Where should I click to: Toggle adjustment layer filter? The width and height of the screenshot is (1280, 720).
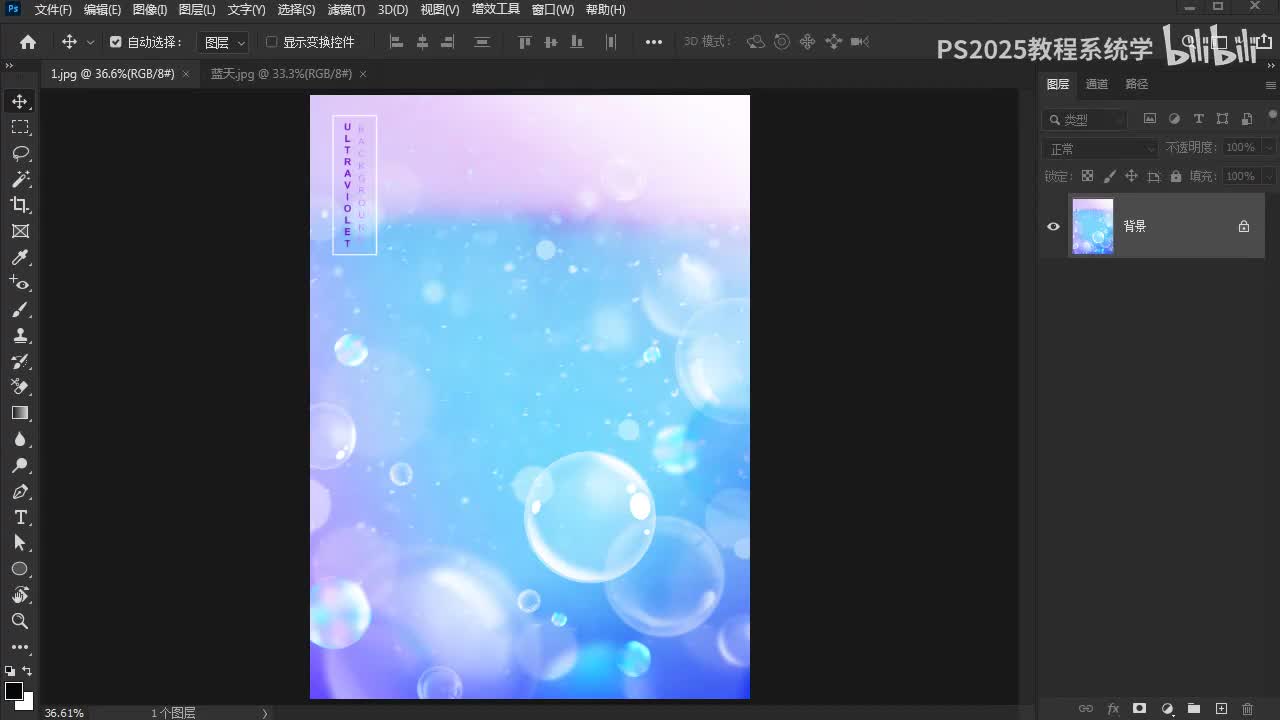[x=1174, y=119]
